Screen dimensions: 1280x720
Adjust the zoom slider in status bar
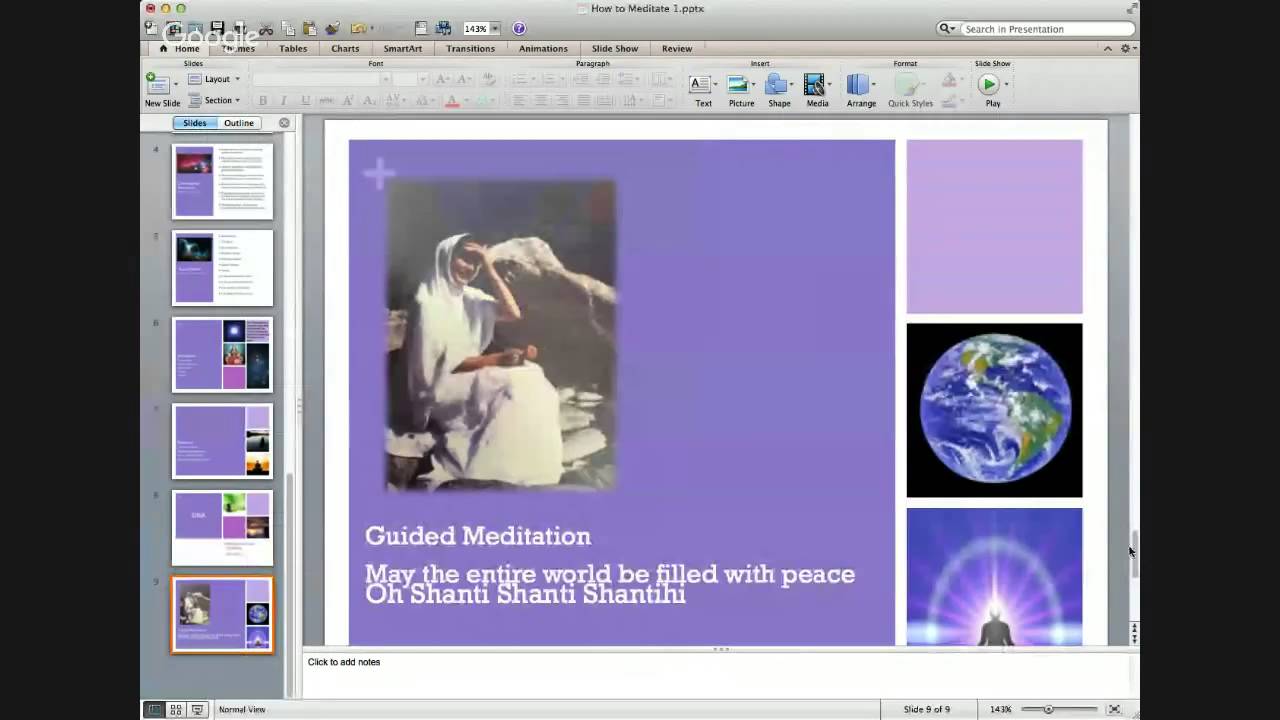tap(1048, 710)
